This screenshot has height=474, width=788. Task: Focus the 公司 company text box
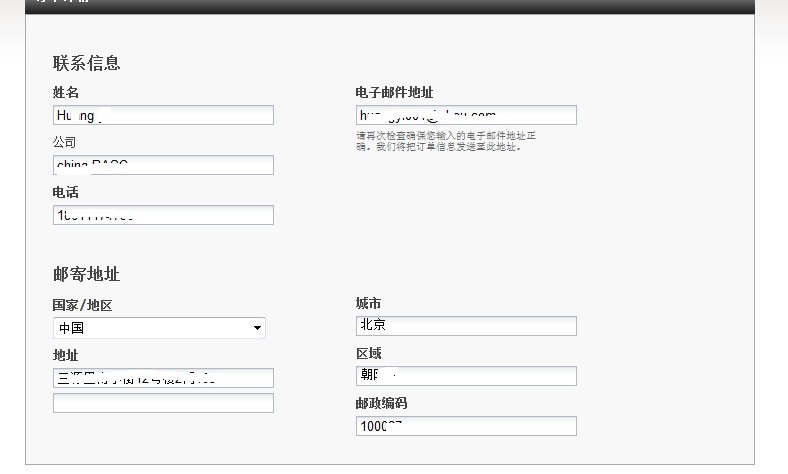(x=163, y=165)
